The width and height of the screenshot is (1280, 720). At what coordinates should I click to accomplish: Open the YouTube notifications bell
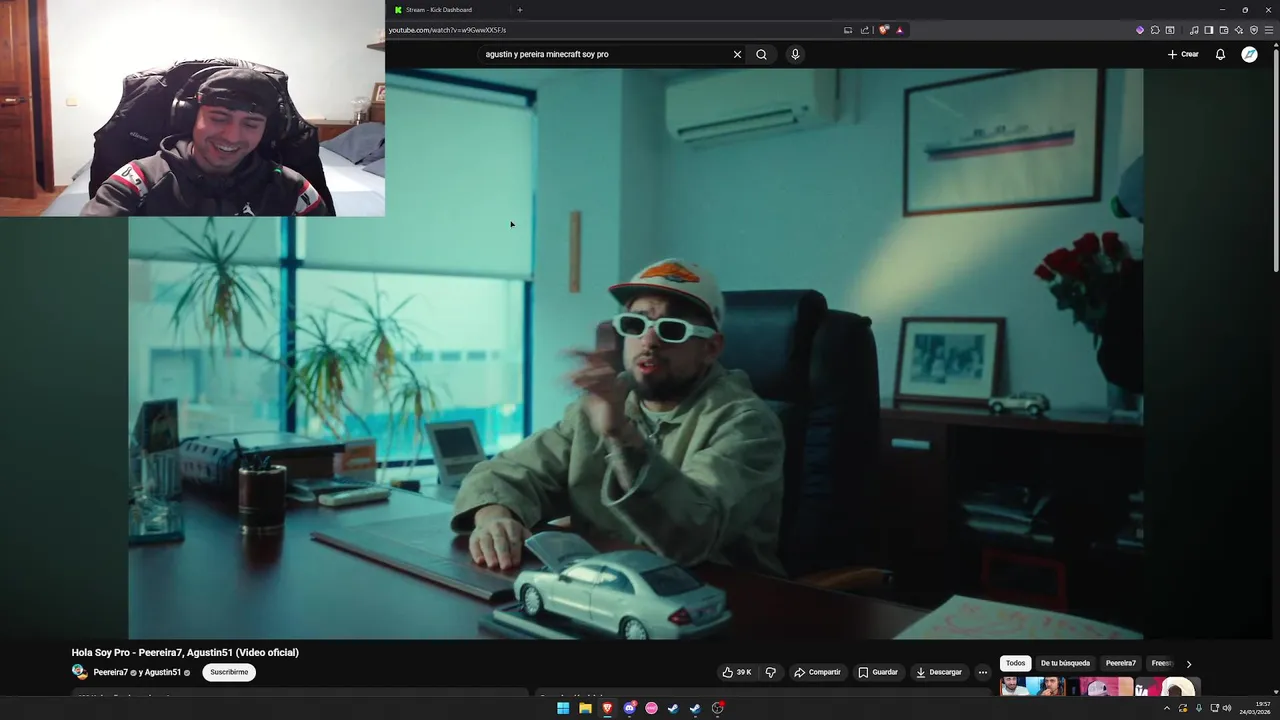pos(1220,54)
